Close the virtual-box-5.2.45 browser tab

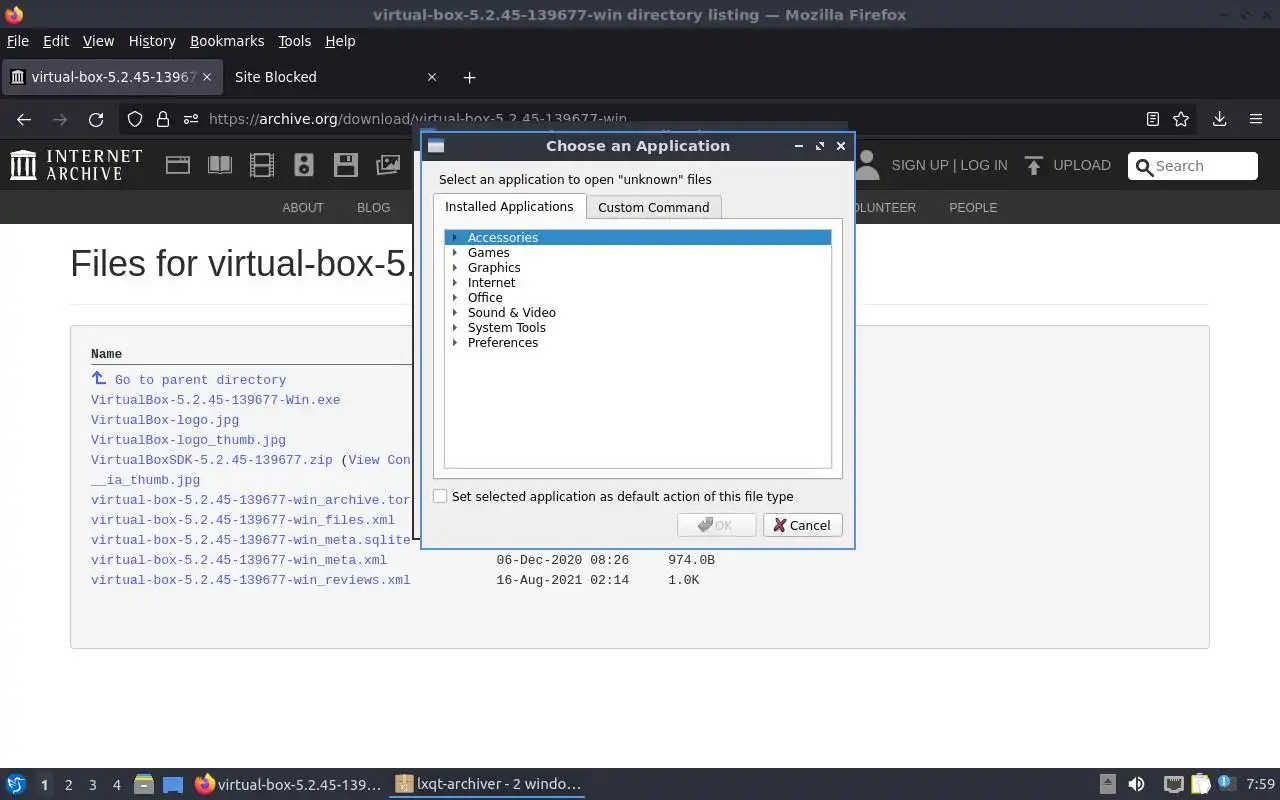pos(207,77)
